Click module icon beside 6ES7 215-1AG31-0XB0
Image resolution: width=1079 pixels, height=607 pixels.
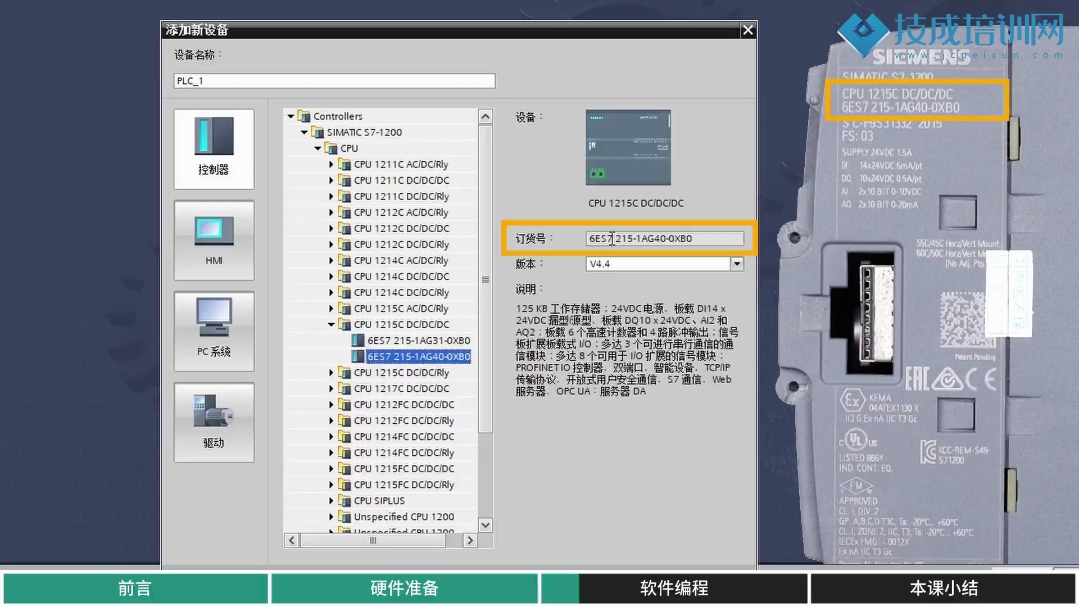[358, 341]
